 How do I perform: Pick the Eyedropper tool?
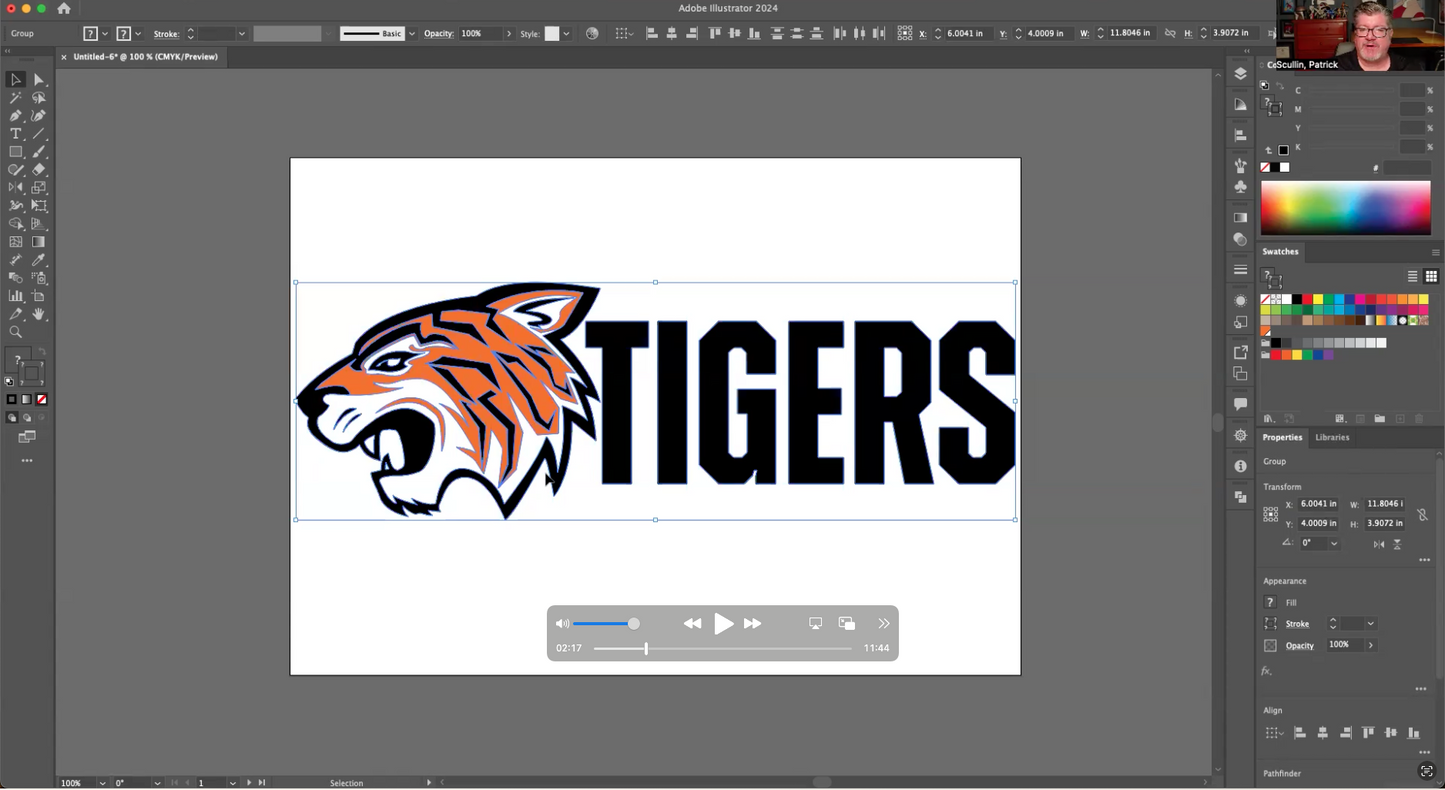pos(39,260)
